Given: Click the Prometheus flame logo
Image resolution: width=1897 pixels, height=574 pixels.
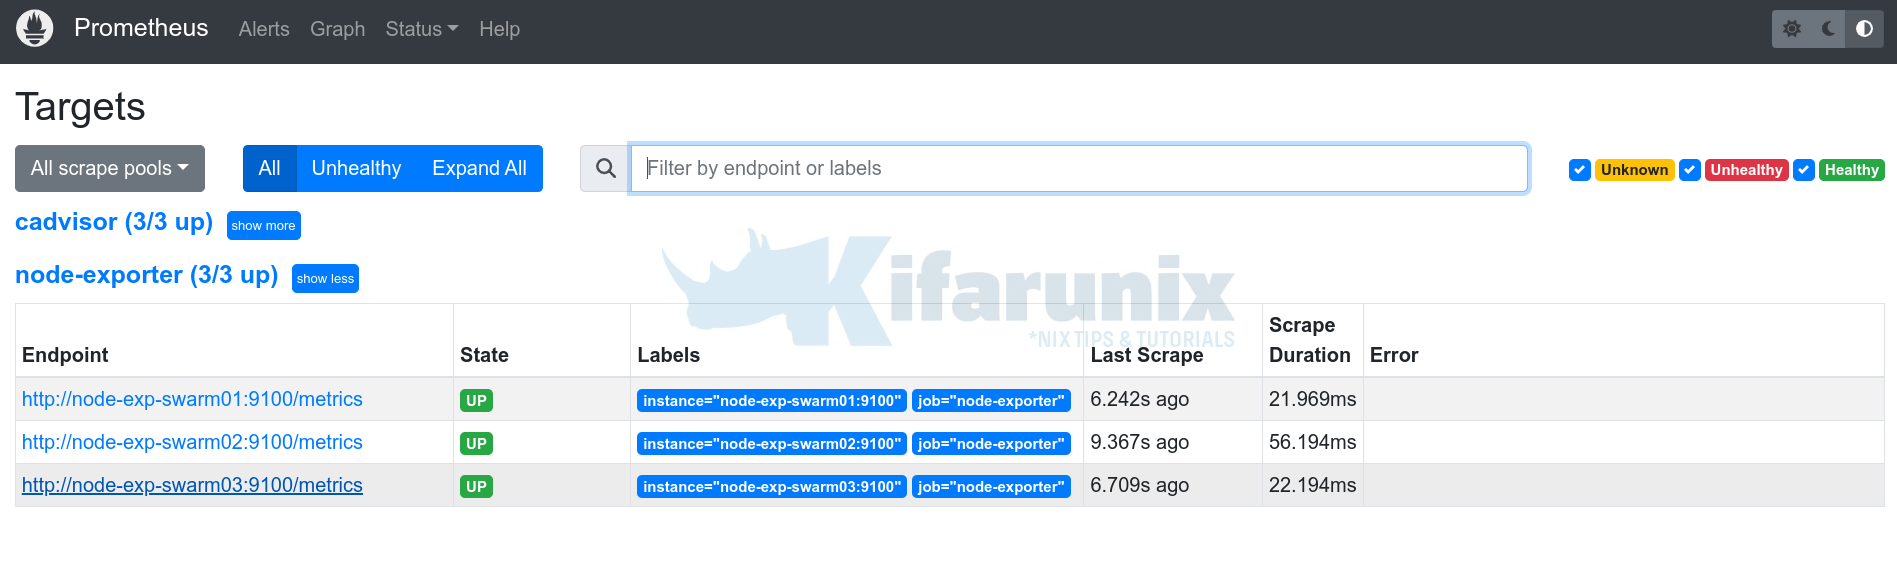Looking at the screenshot, I should pos(35,28).
